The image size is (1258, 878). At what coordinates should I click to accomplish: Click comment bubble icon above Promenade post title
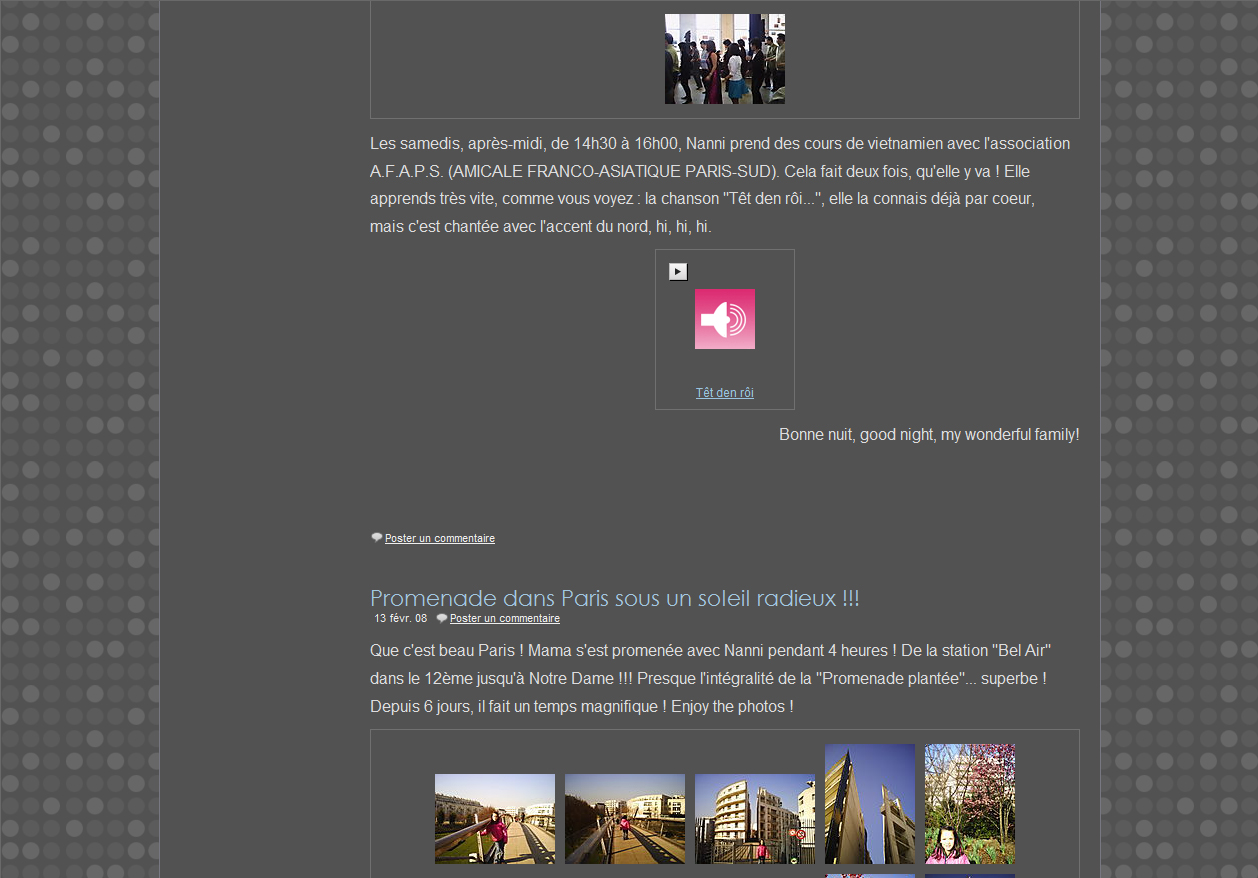point(376,538)
